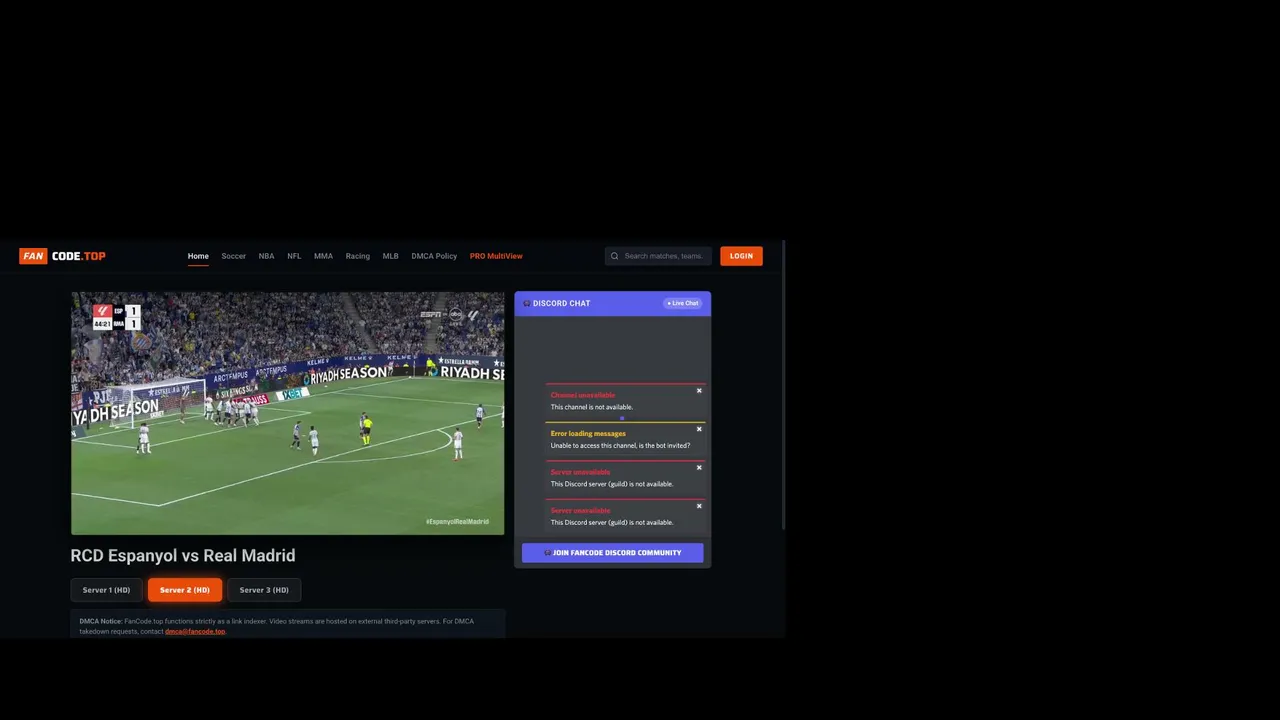
Task: Join the FanCode Discord Community
Action: [612, 552]
